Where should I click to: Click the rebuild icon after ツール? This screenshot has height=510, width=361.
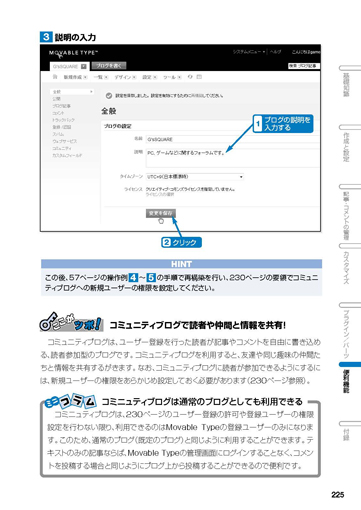click(190, 77)
